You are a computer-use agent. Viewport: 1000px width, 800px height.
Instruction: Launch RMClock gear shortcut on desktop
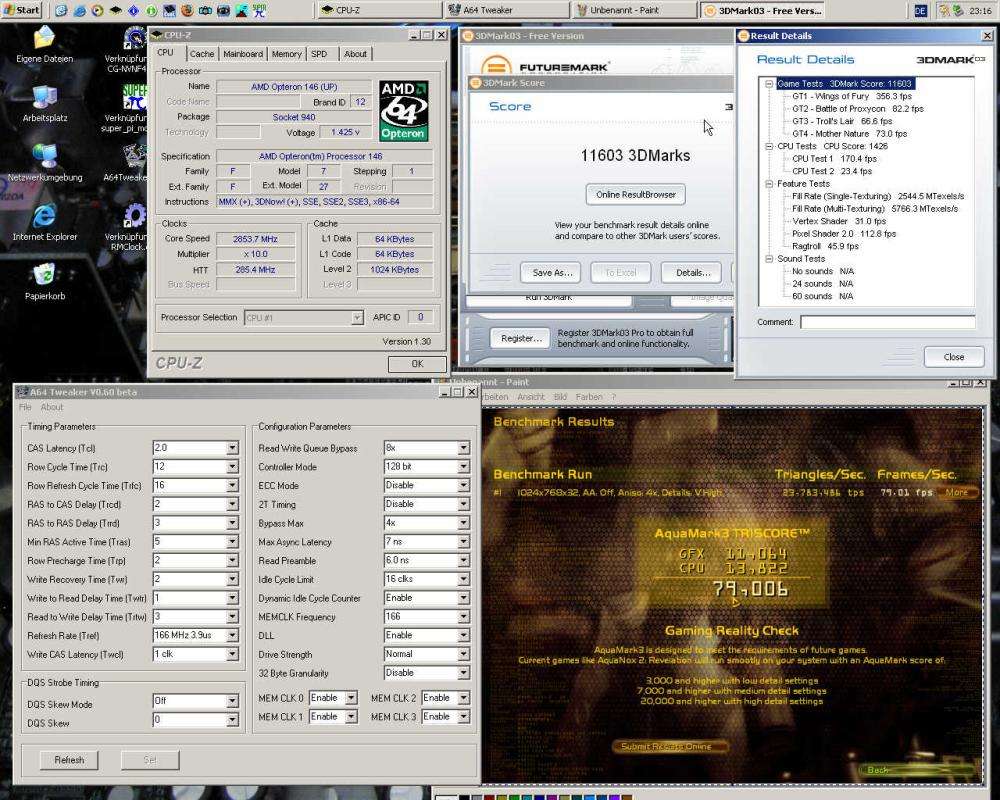click(126, 226)
